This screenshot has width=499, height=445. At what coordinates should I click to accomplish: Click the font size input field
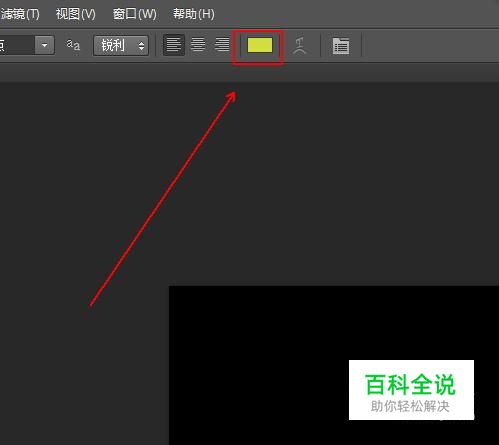[17, 45]
